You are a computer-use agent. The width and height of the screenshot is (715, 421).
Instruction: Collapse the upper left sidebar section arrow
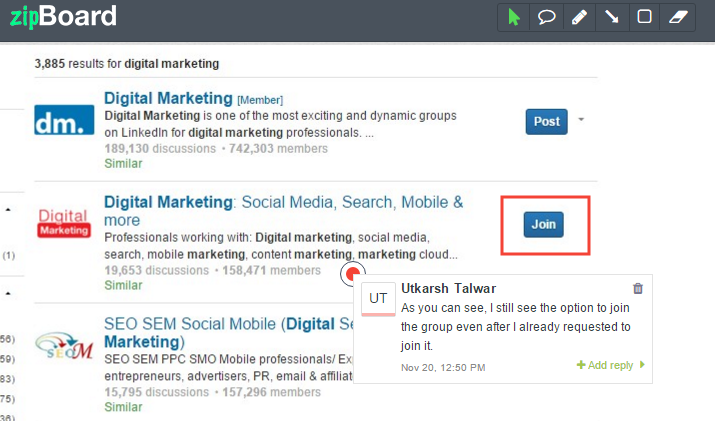pos(8,210)
